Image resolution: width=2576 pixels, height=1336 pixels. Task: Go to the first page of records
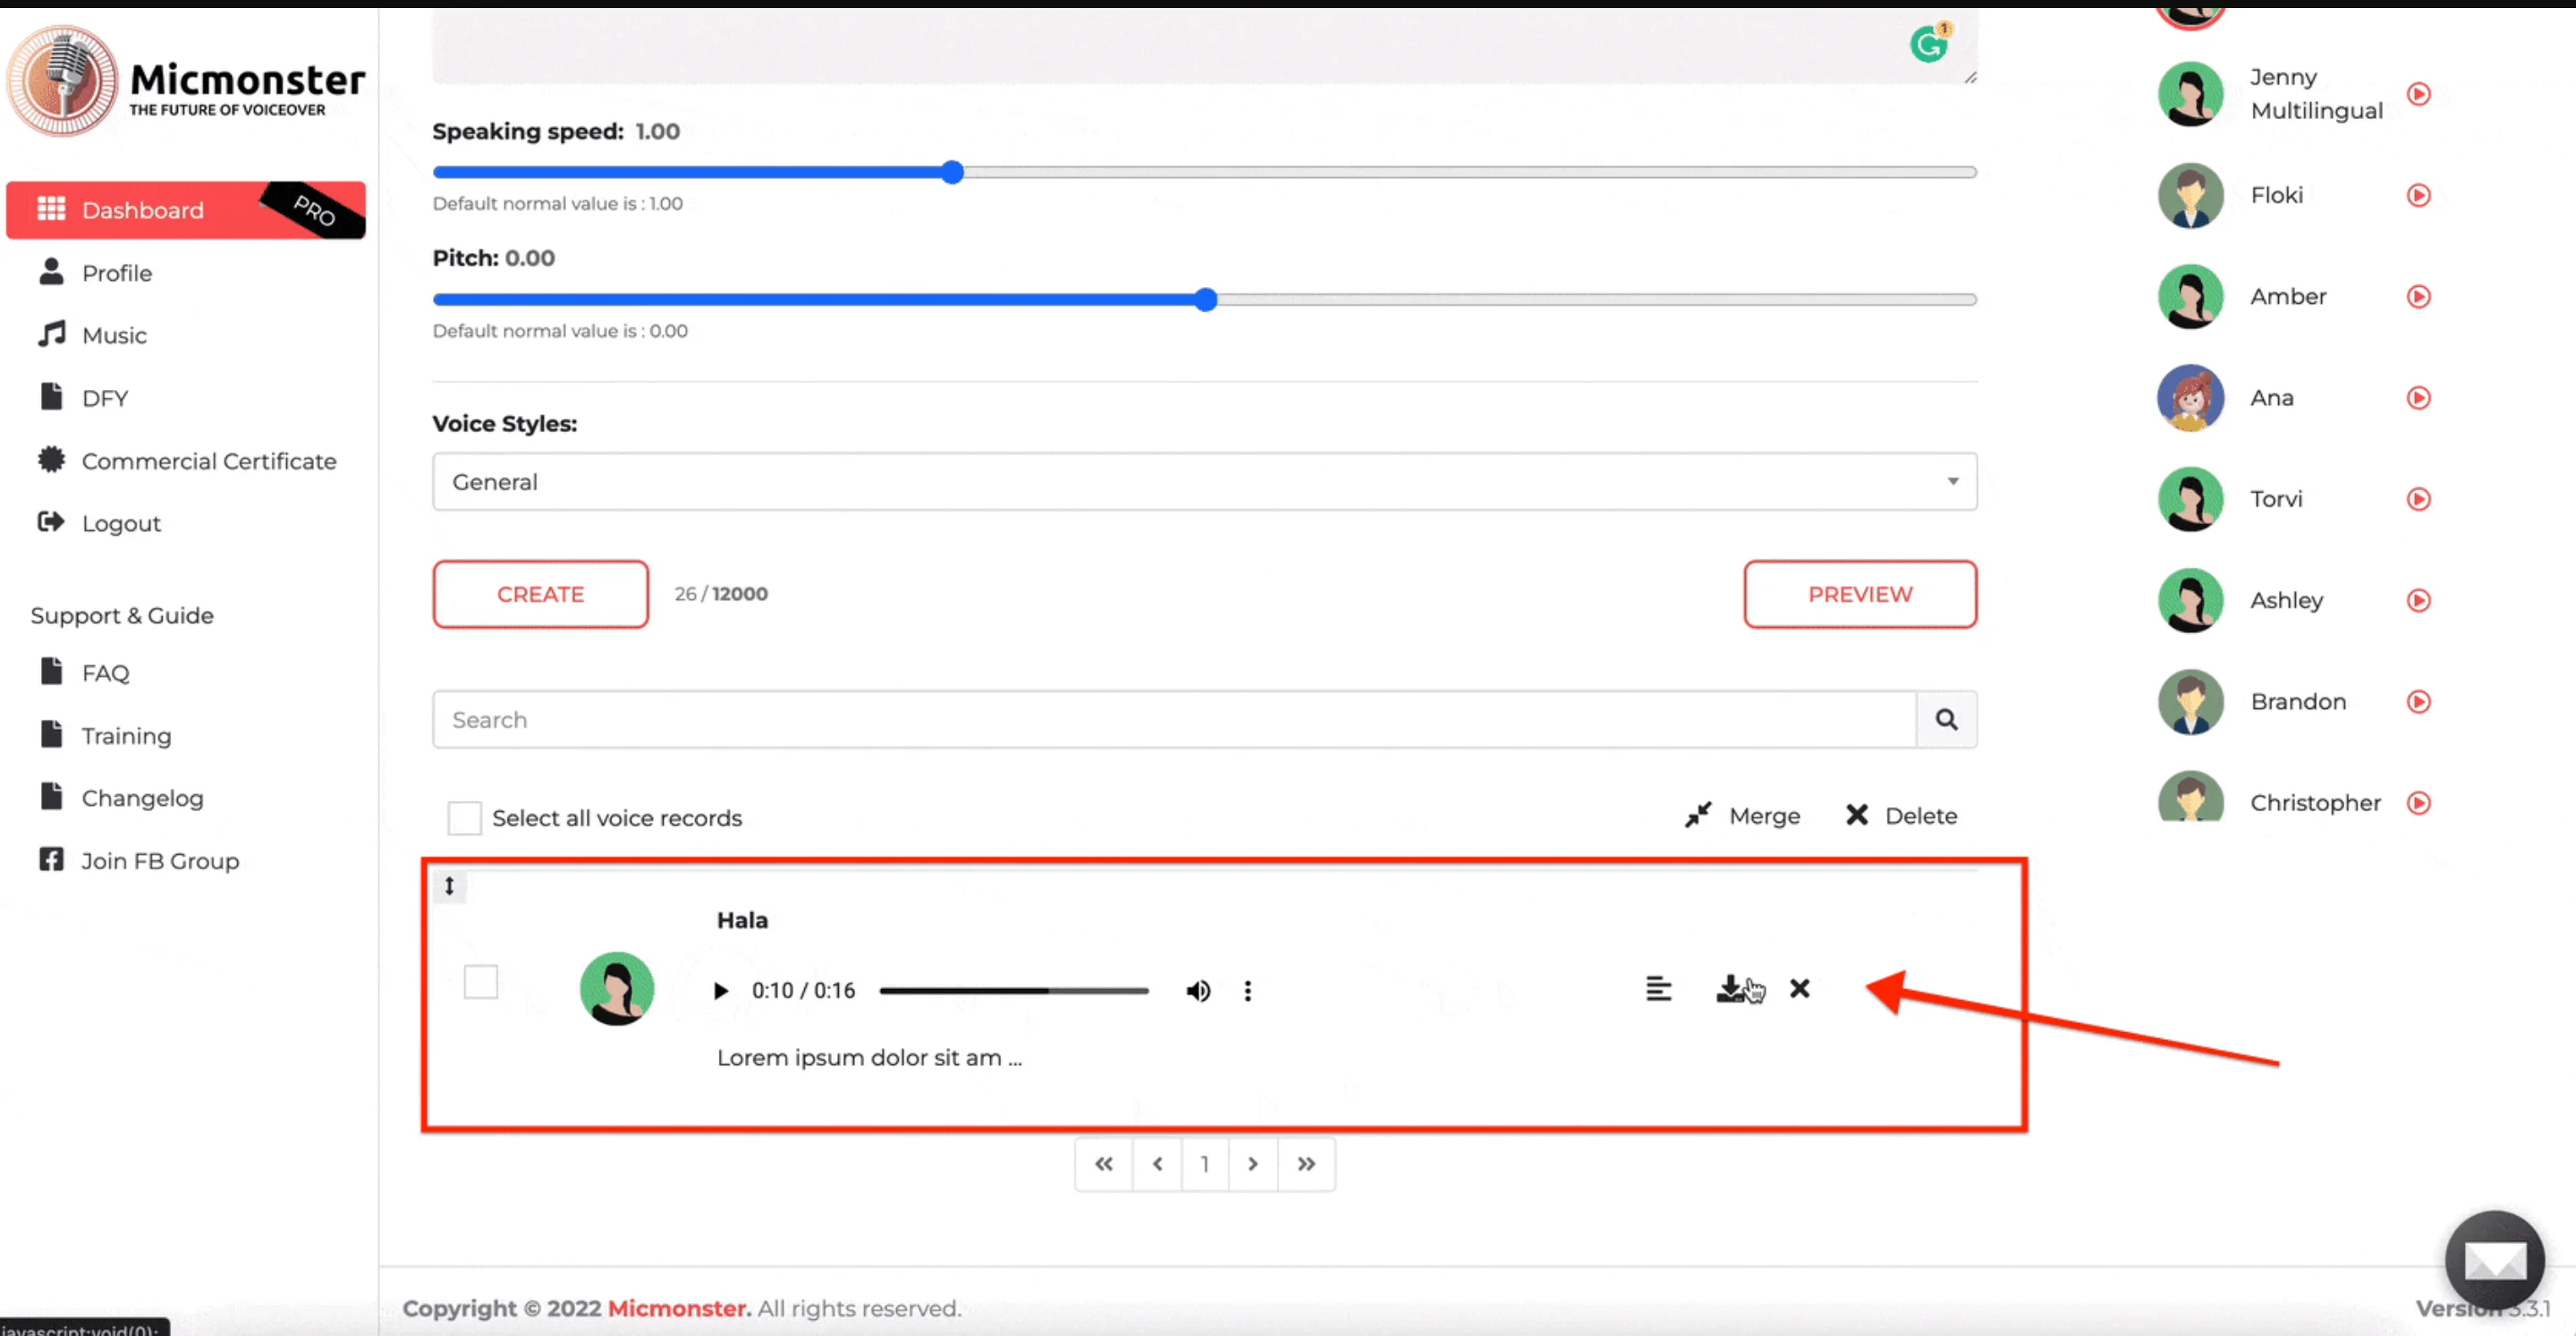point(1103,1164)
